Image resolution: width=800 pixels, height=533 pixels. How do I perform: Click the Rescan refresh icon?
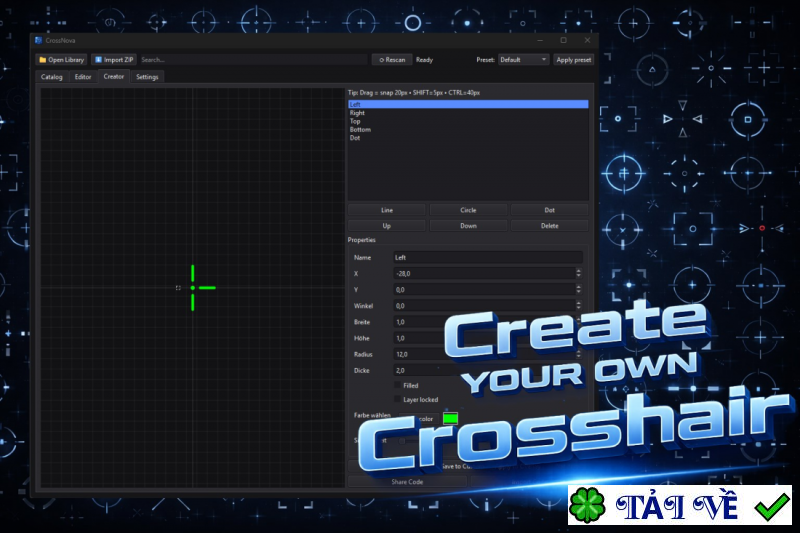coord(381,60)
